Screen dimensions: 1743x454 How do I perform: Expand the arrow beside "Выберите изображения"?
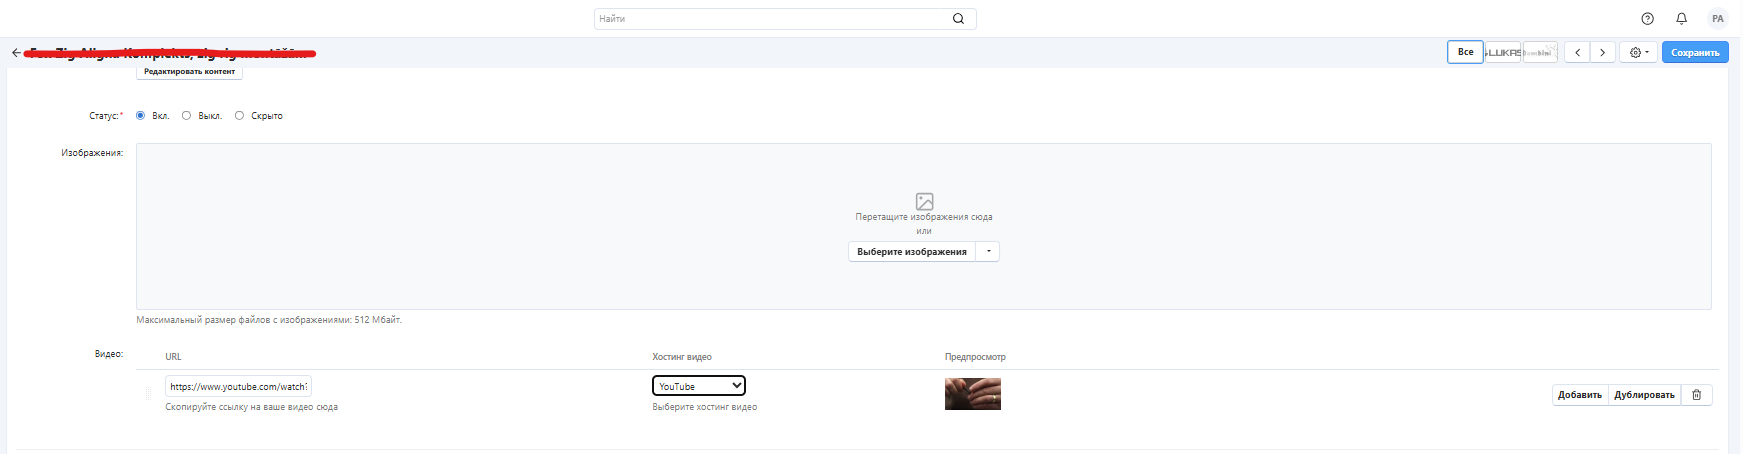[988, 252]
